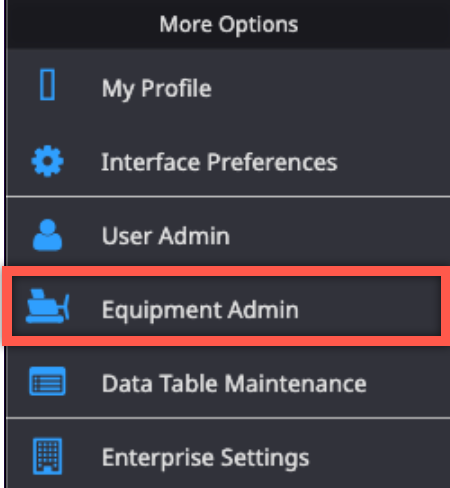Click "Admin" in the User Admin row
450x488 pixels.
[194, 236]
